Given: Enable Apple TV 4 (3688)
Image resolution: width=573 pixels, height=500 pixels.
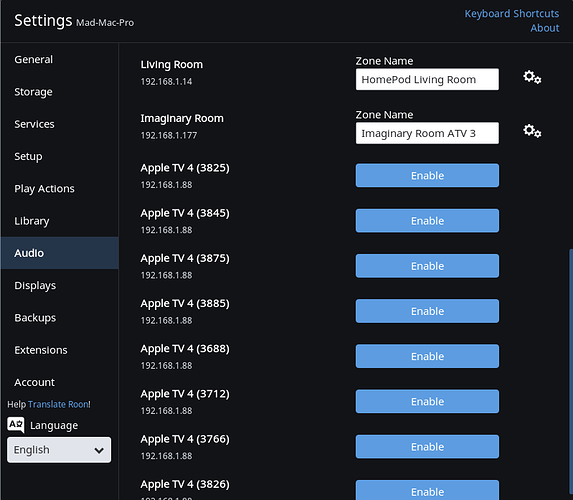Looking at the screenshot, I should click(x=427, y=356).
